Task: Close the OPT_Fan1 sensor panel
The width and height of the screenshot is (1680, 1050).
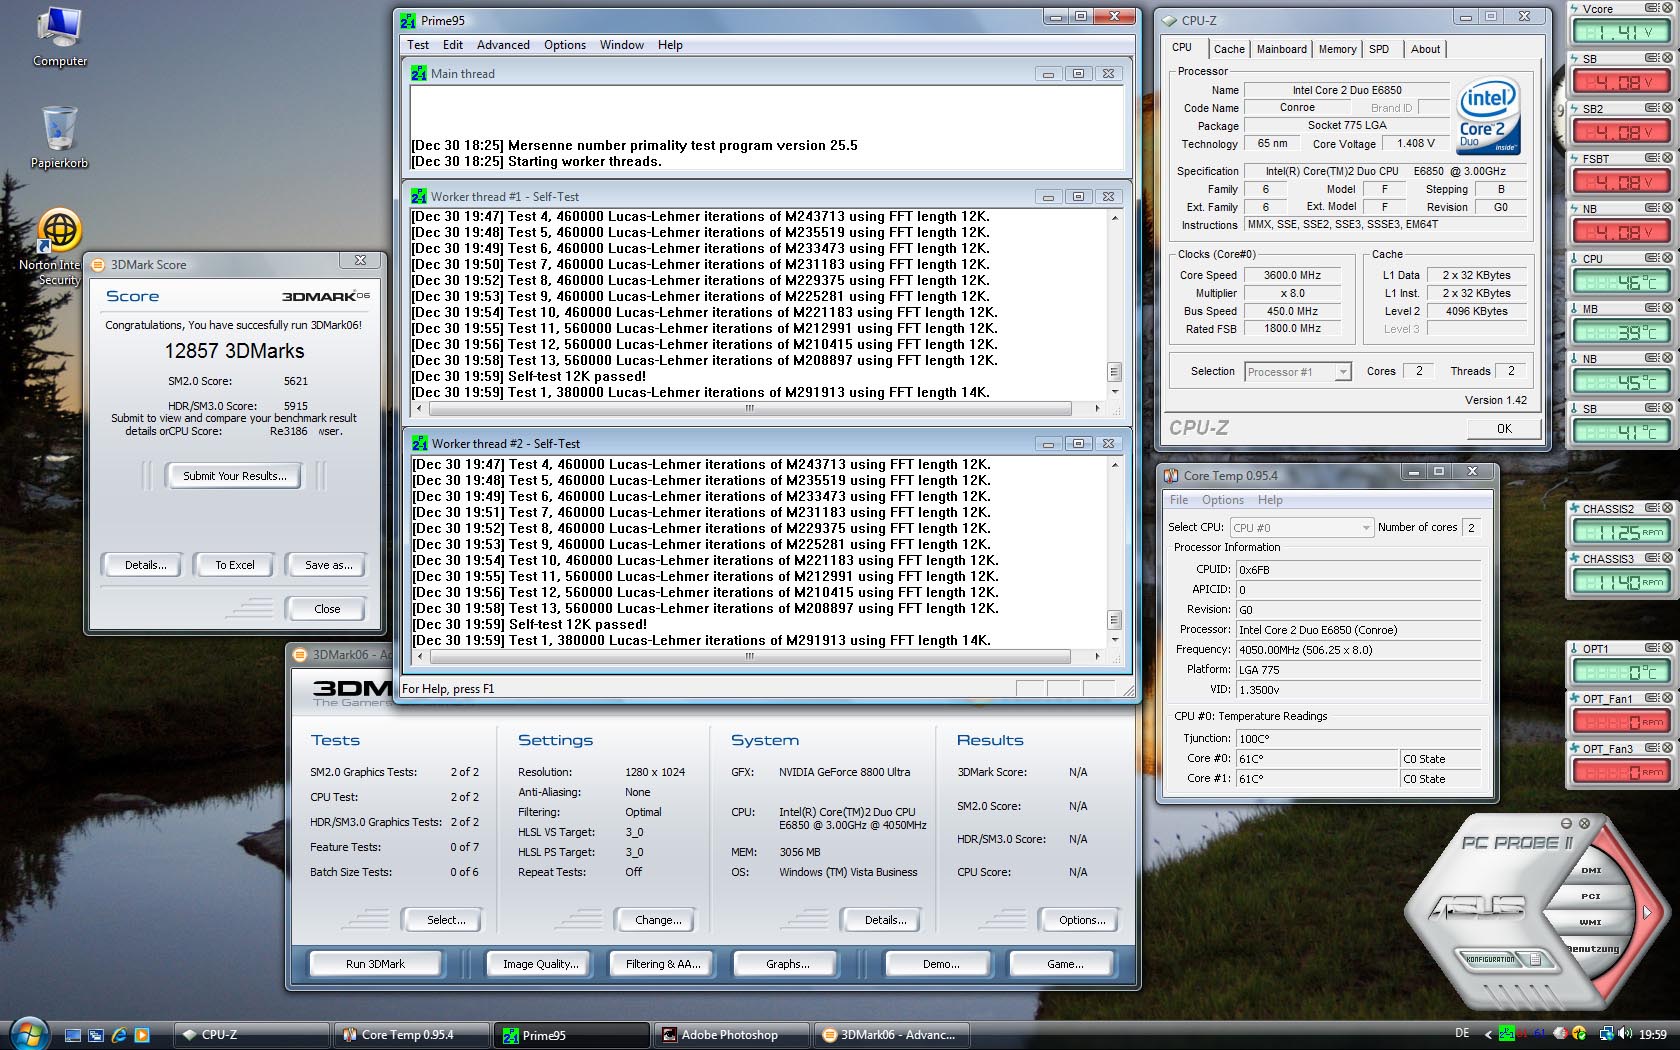Action: [x=1666, y=698]
